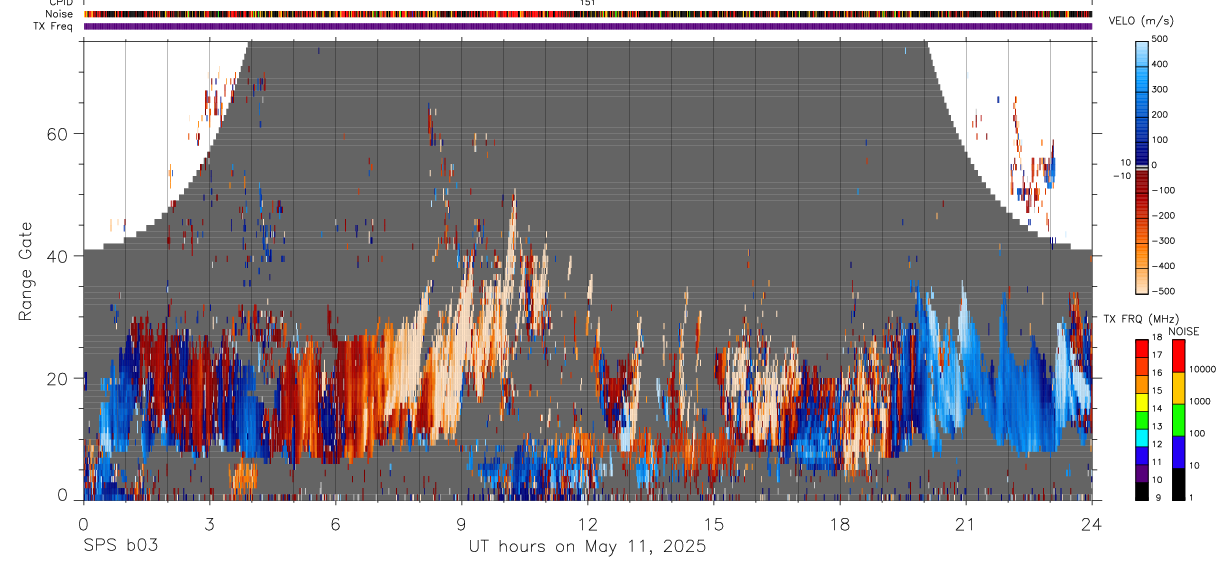
Task: Click the 6 tick on UT hours axis
Action: pyautogui.click(x=335, y=522)
